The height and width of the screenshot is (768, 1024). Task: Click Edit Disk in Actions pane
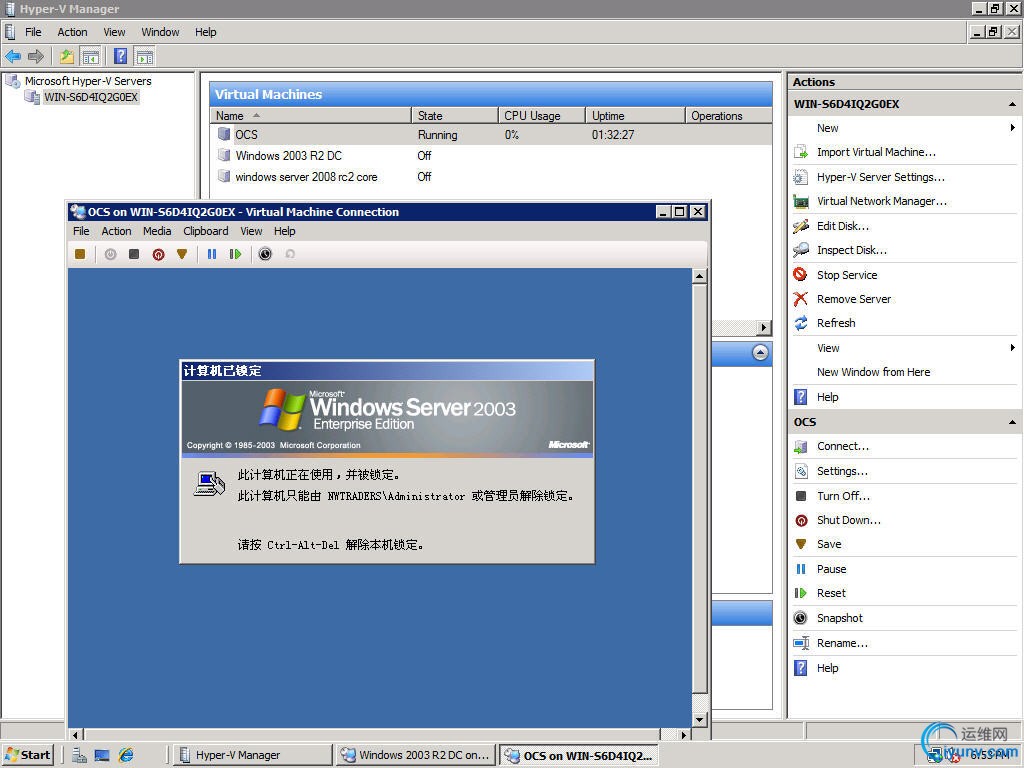coord(842,226)
